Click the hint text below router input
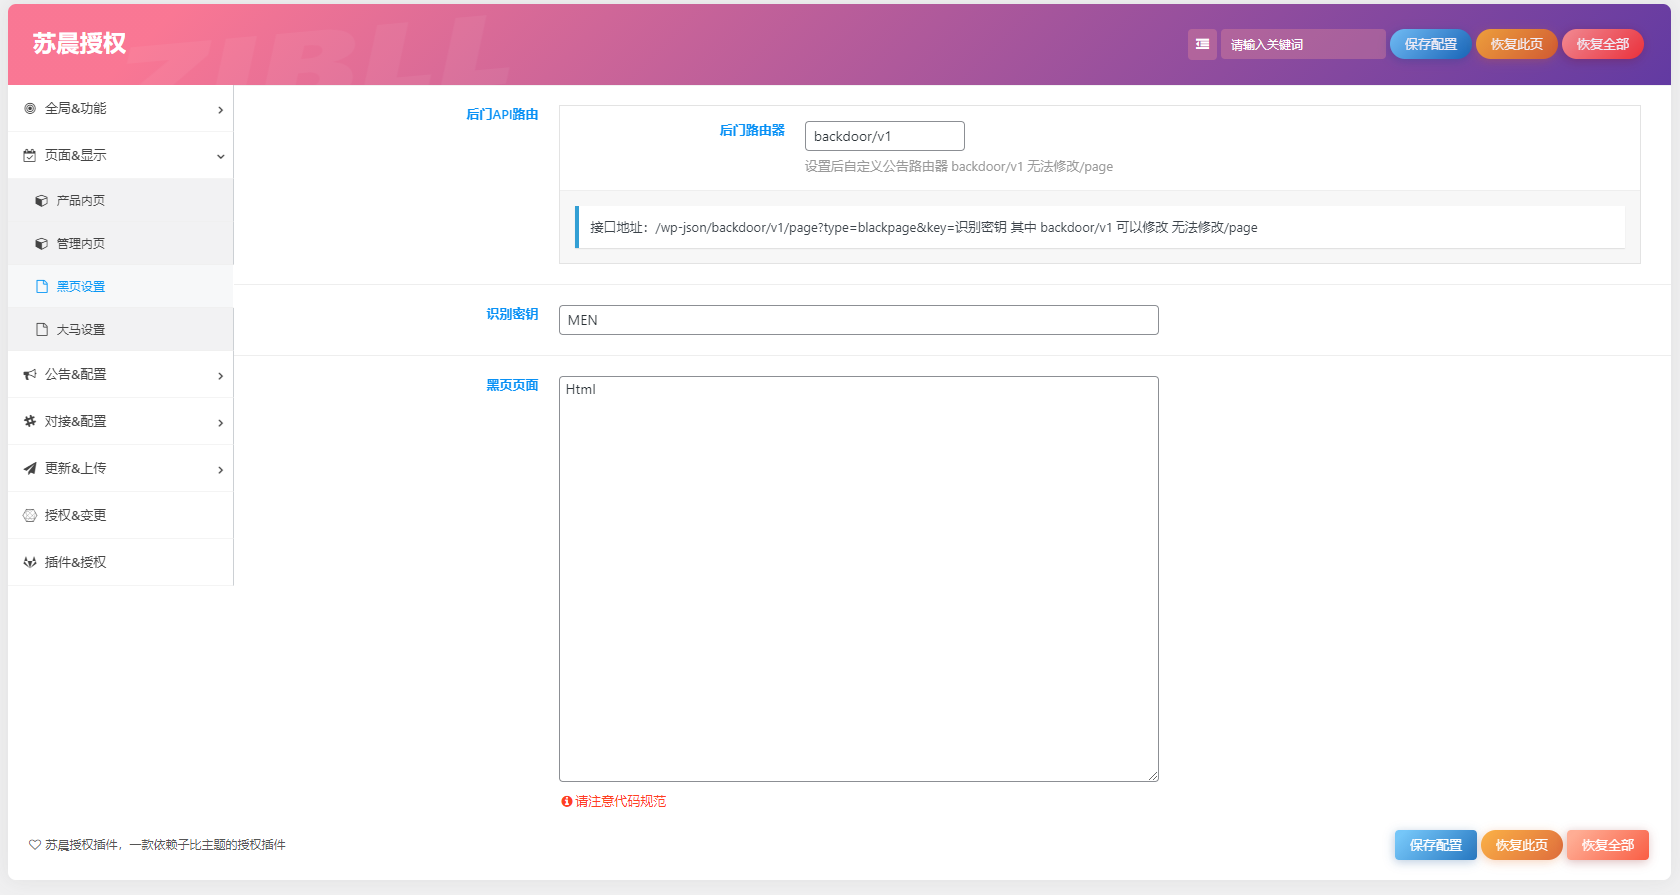 tap(959, 166)
